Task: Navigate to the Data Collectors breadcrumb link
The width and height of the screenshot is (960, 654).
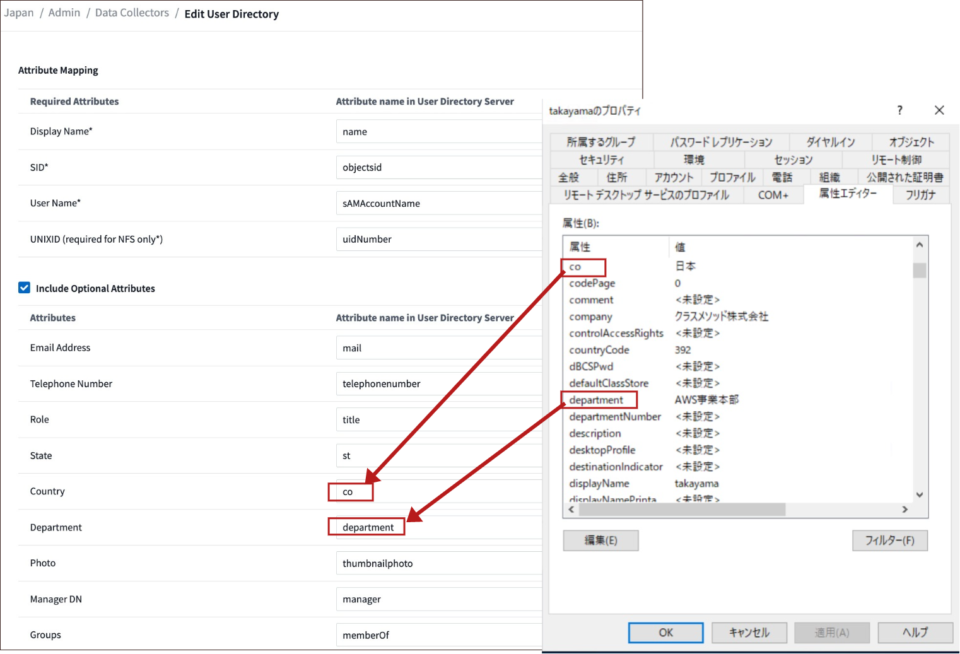Action: pos(131,13)
